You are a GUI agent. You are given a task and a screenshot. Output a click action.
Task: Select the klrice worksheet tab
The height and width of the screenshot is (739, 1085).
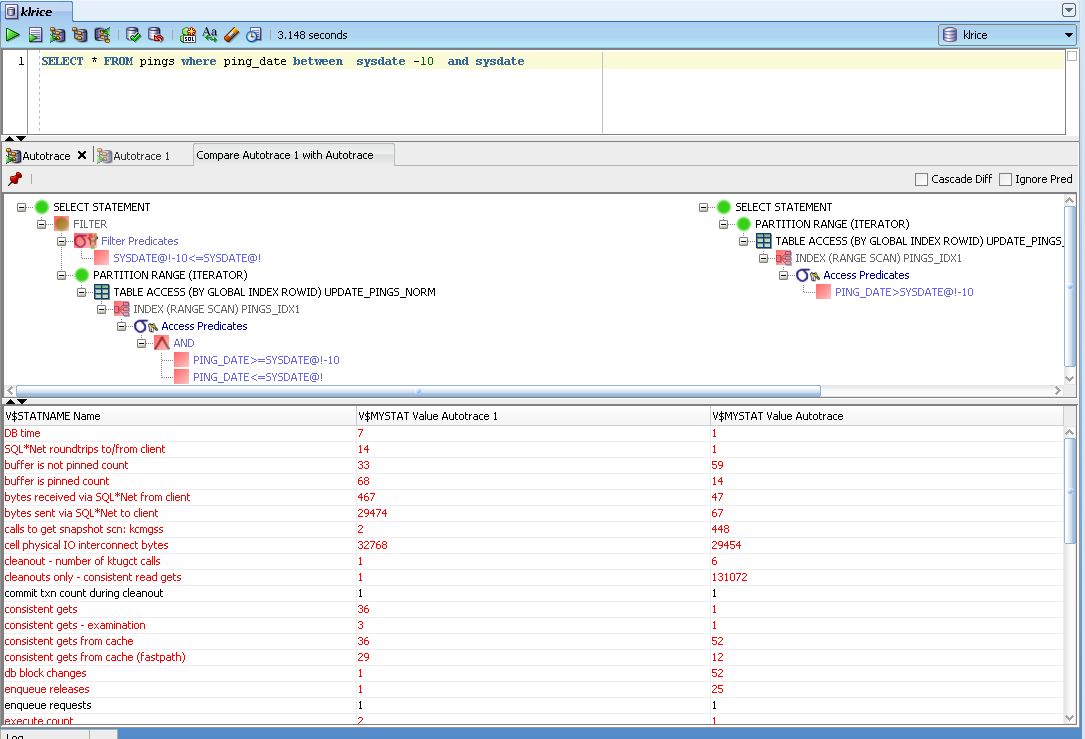click(x=37, y=11)
